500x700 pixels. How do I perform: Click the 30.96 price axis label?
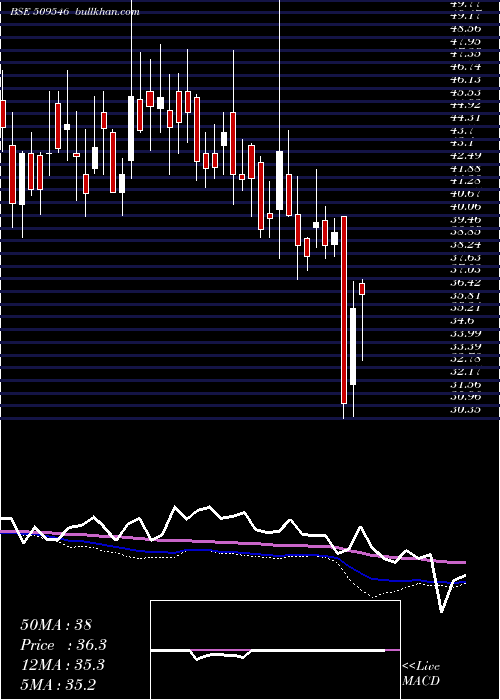tap(465, 396)
